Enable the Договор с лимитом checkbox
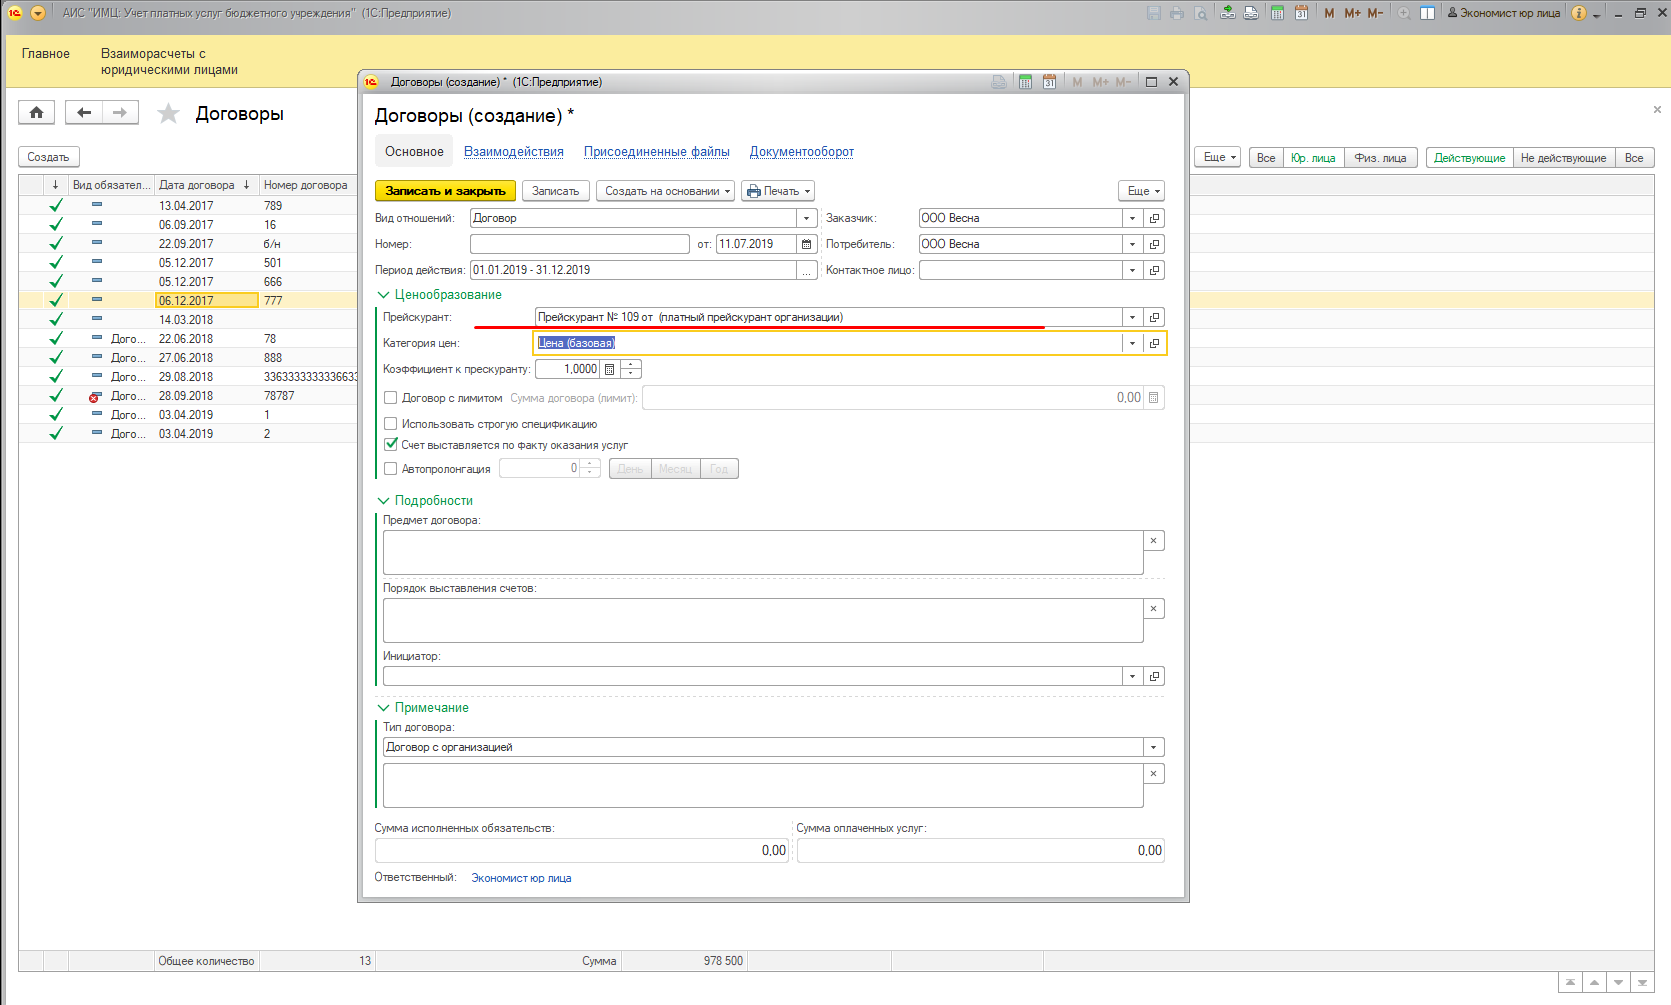This screenshot has height=1005, width=1671. coord(391,398)
